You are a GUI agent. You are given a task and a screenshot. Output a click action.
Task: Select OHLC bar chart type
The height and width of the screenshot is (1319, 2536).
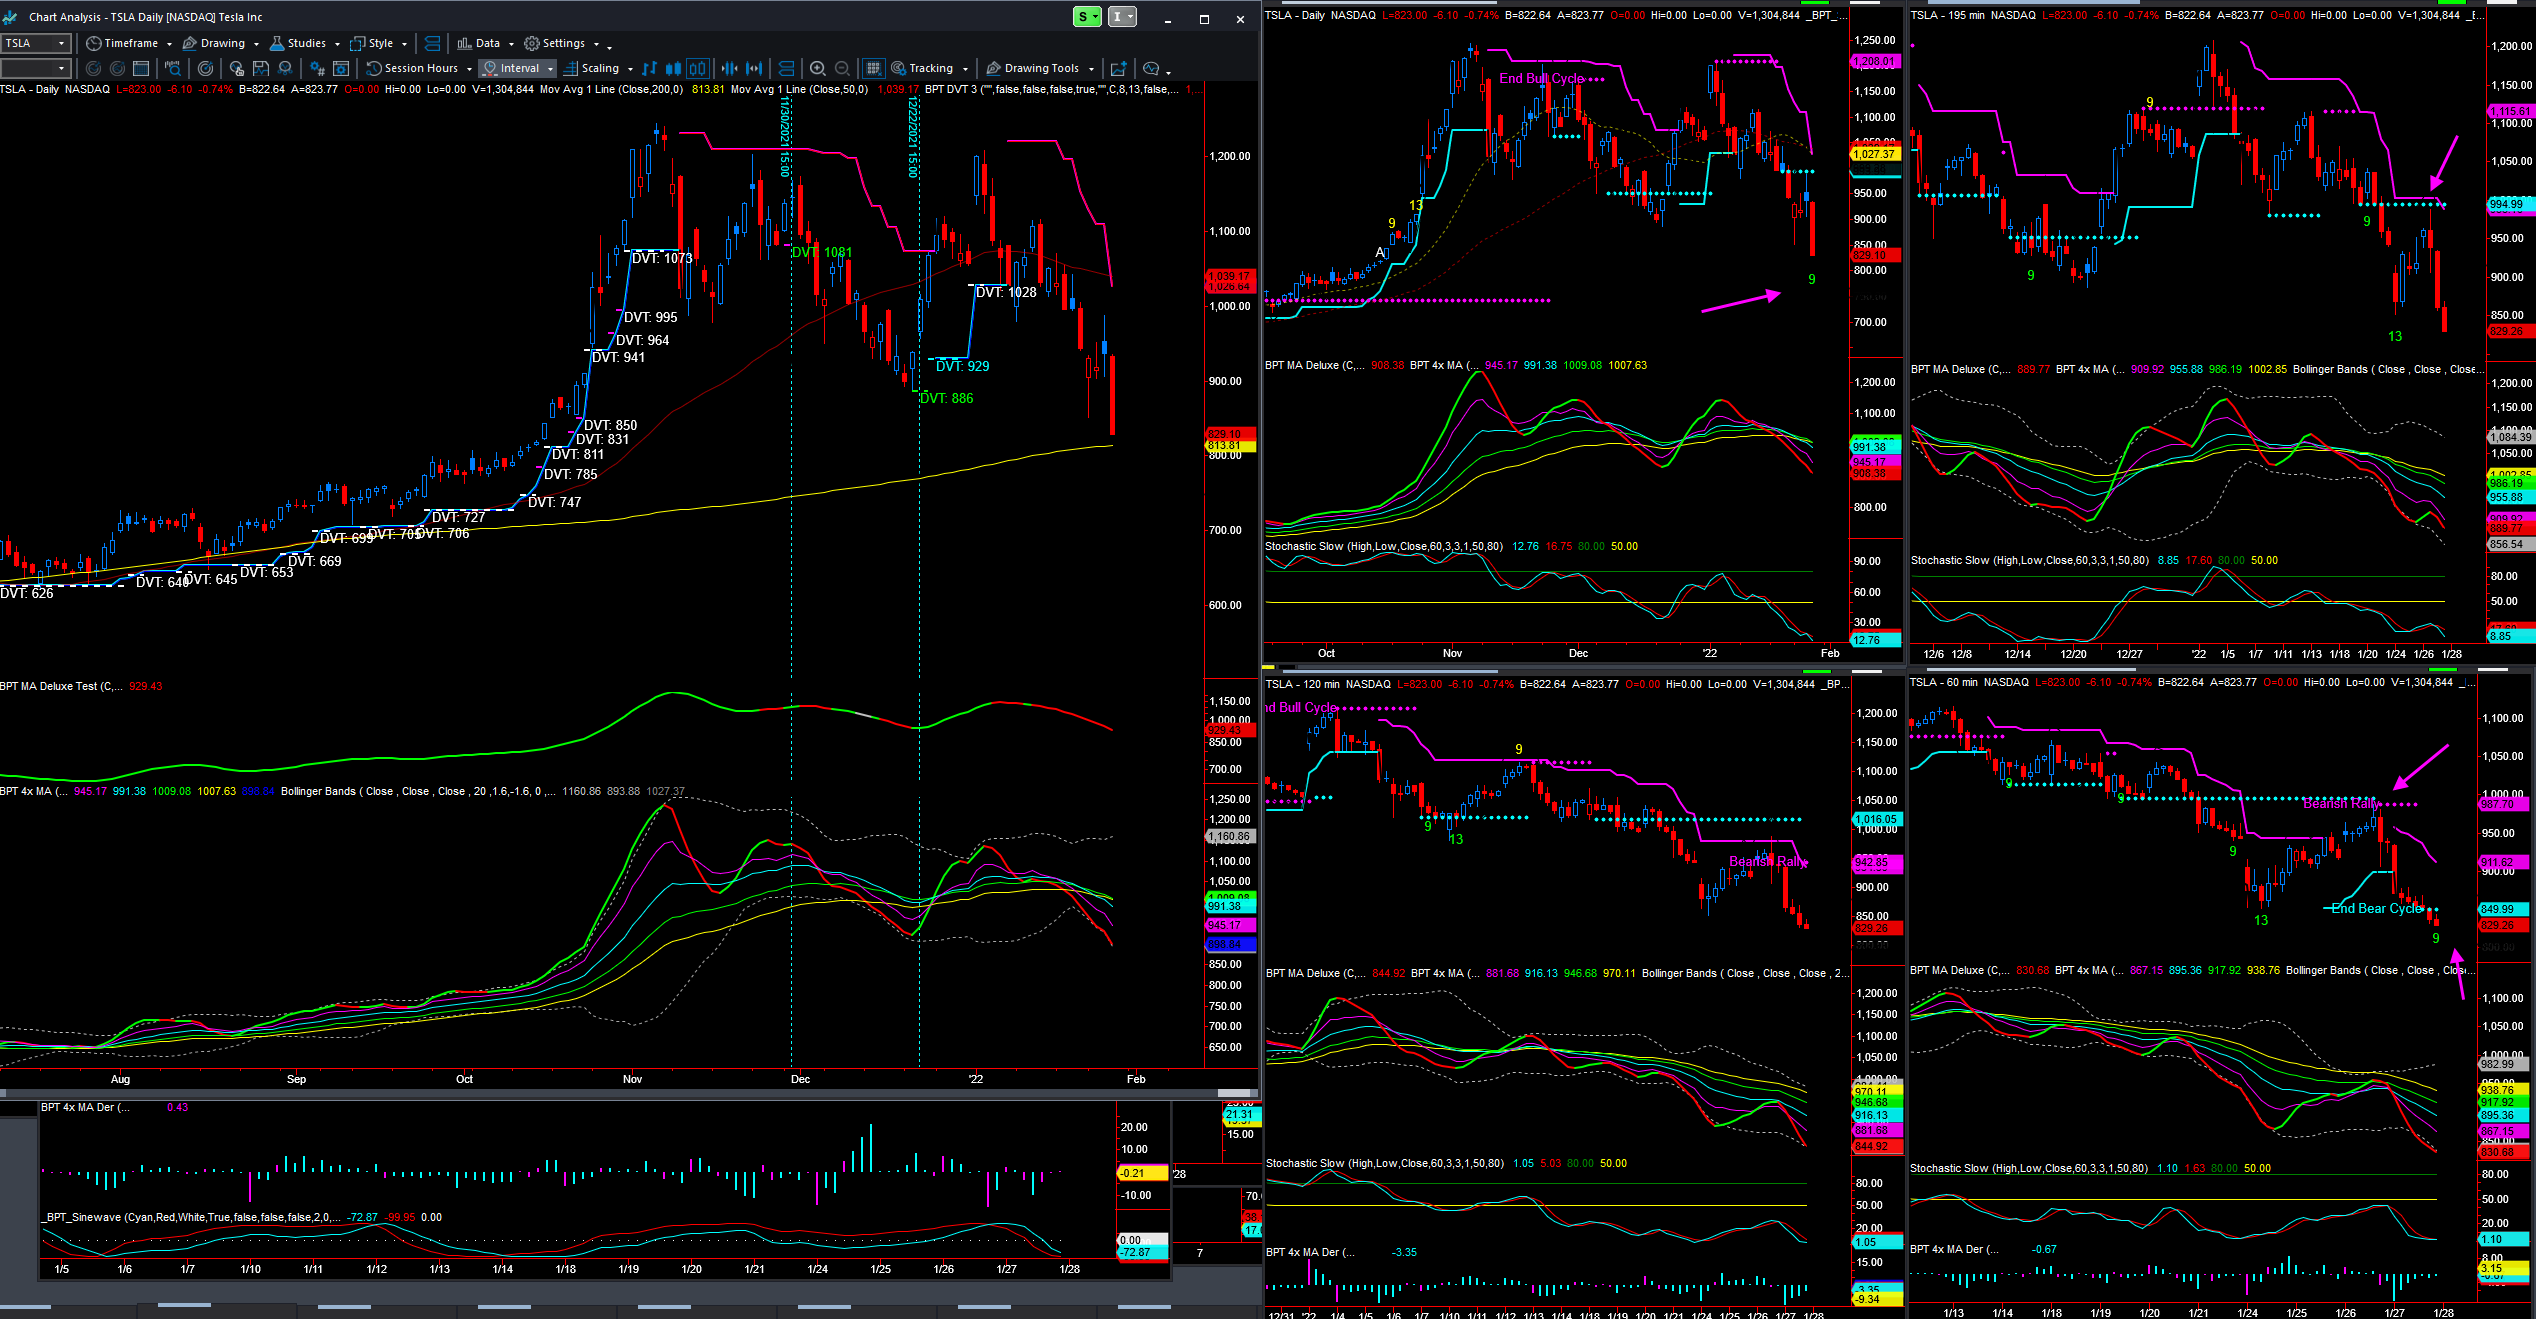tap(649, 68)
